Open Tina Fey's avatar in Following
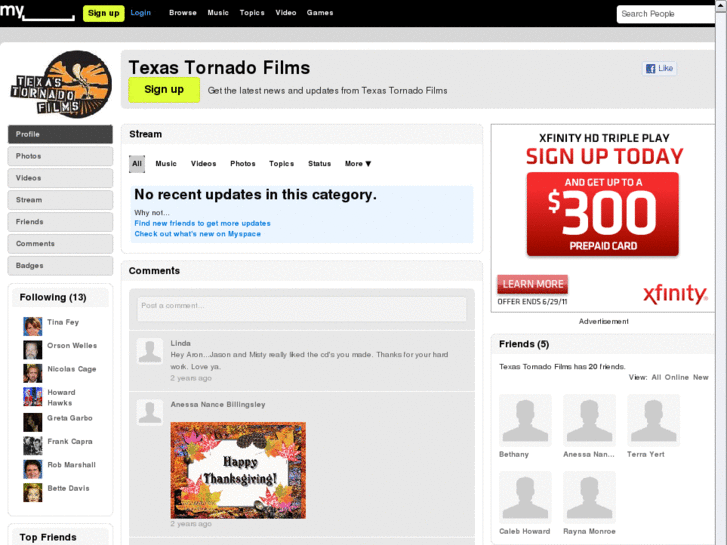 (x=32, y=327)
